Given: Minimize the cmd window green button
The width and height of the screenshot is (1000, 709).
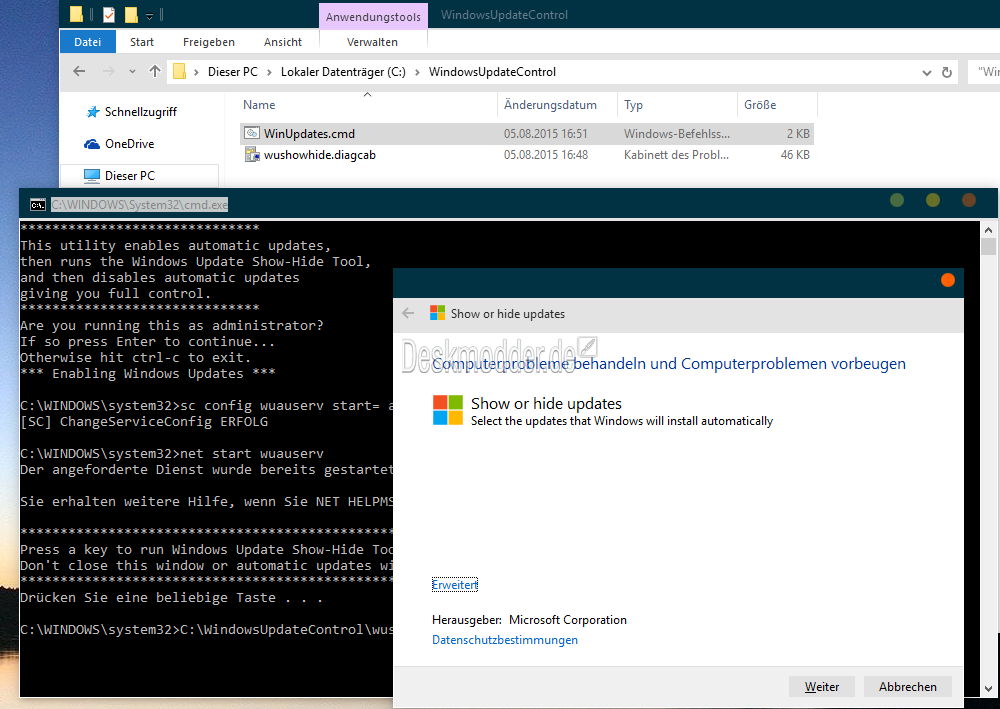Looking at the screenshot, I should (897, 201).
